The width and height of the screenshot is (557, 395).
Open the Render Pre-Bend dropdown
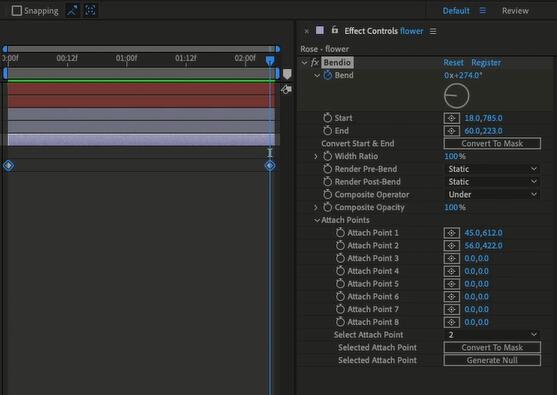click(x=492, y=169)
